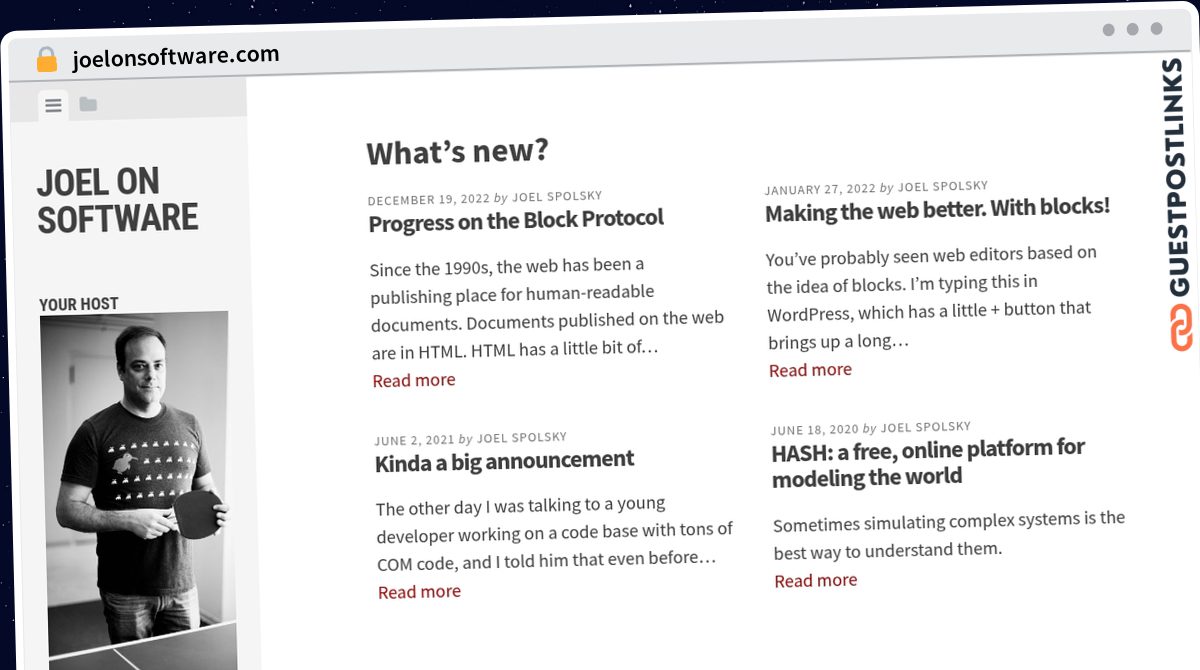Open the folder icon tab in the sidebar

point(88,104)
